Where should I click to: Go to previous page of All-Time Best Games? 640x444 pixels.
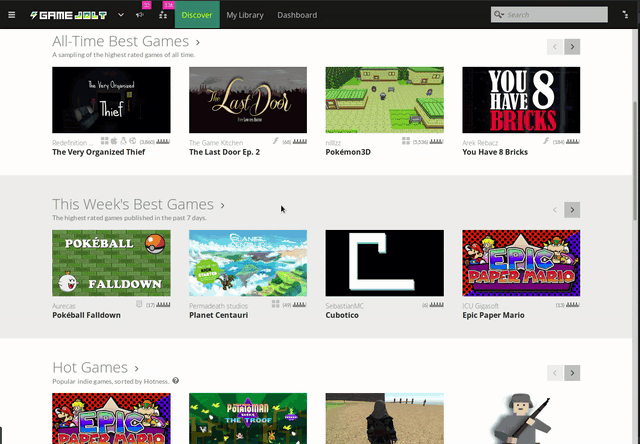[555, 47]
